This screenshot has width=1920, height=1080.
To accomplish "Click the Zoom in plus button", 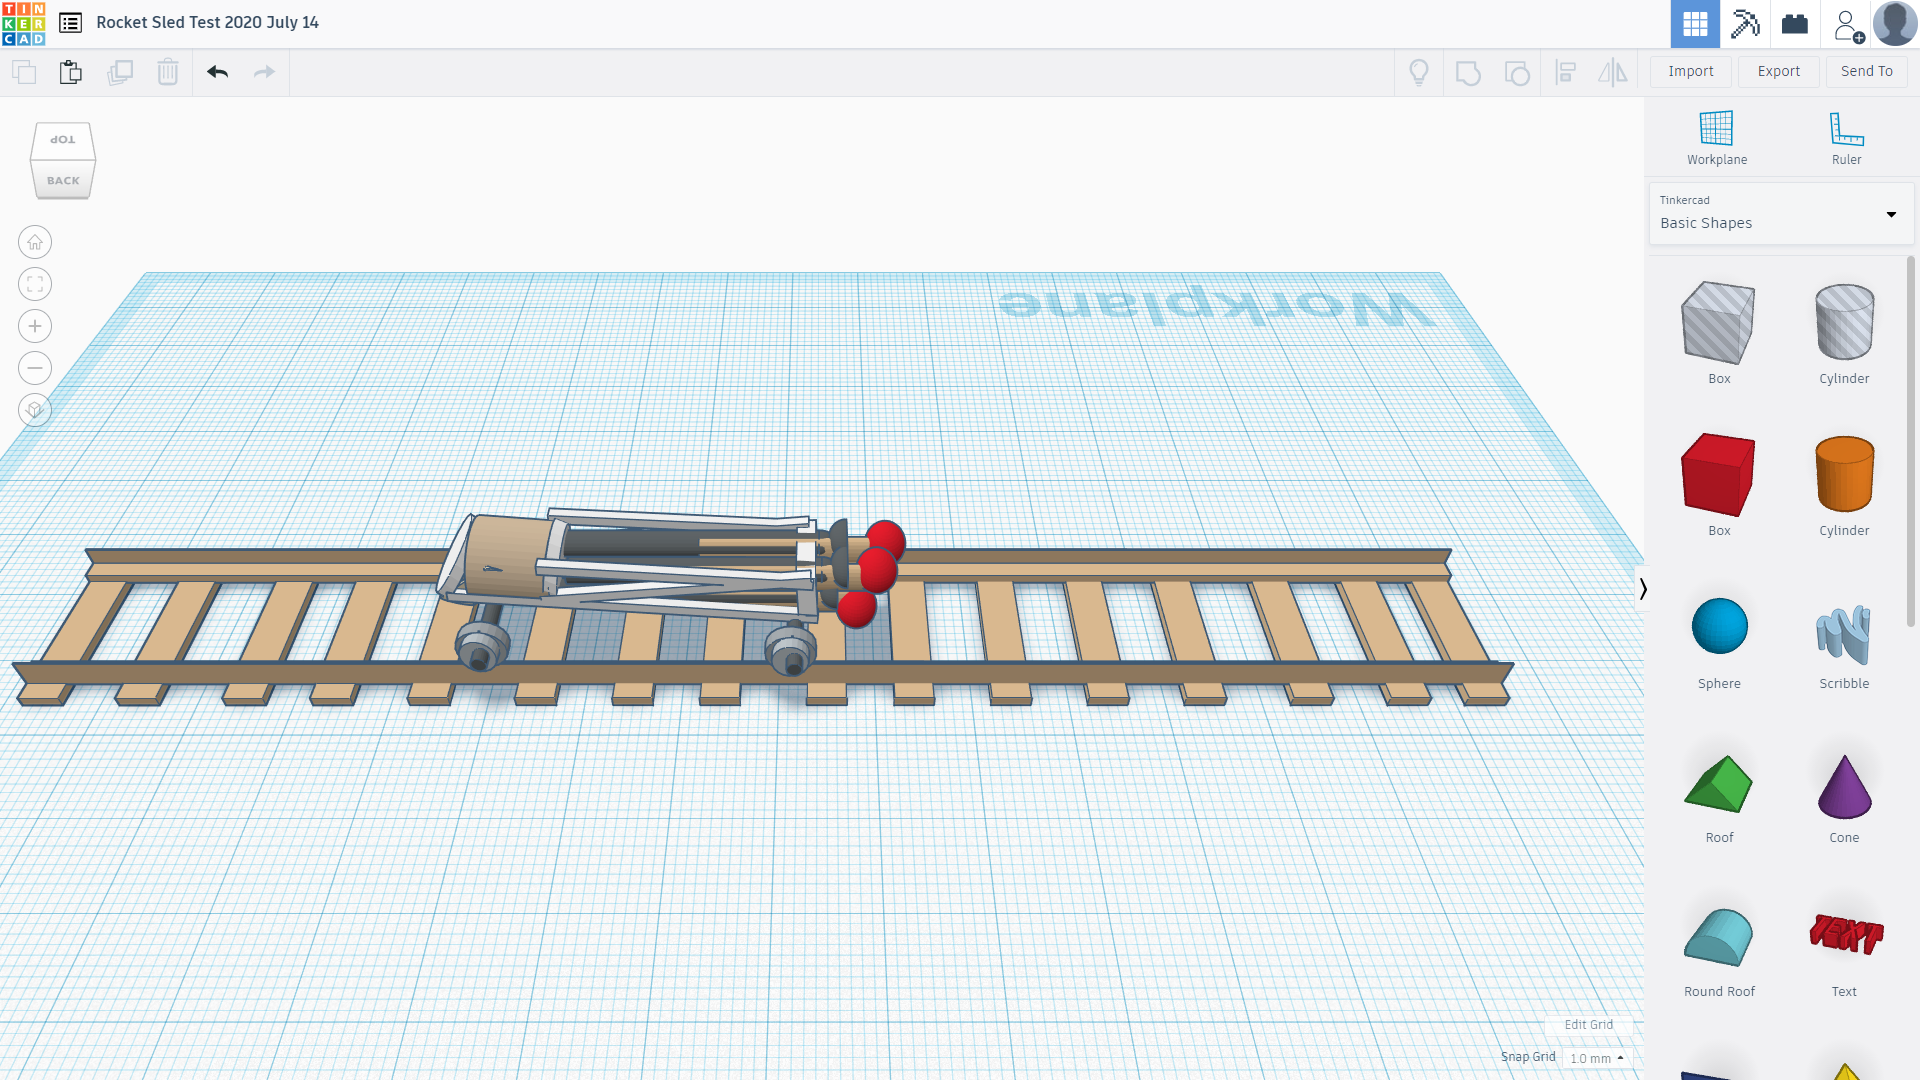I will [35, 326].
